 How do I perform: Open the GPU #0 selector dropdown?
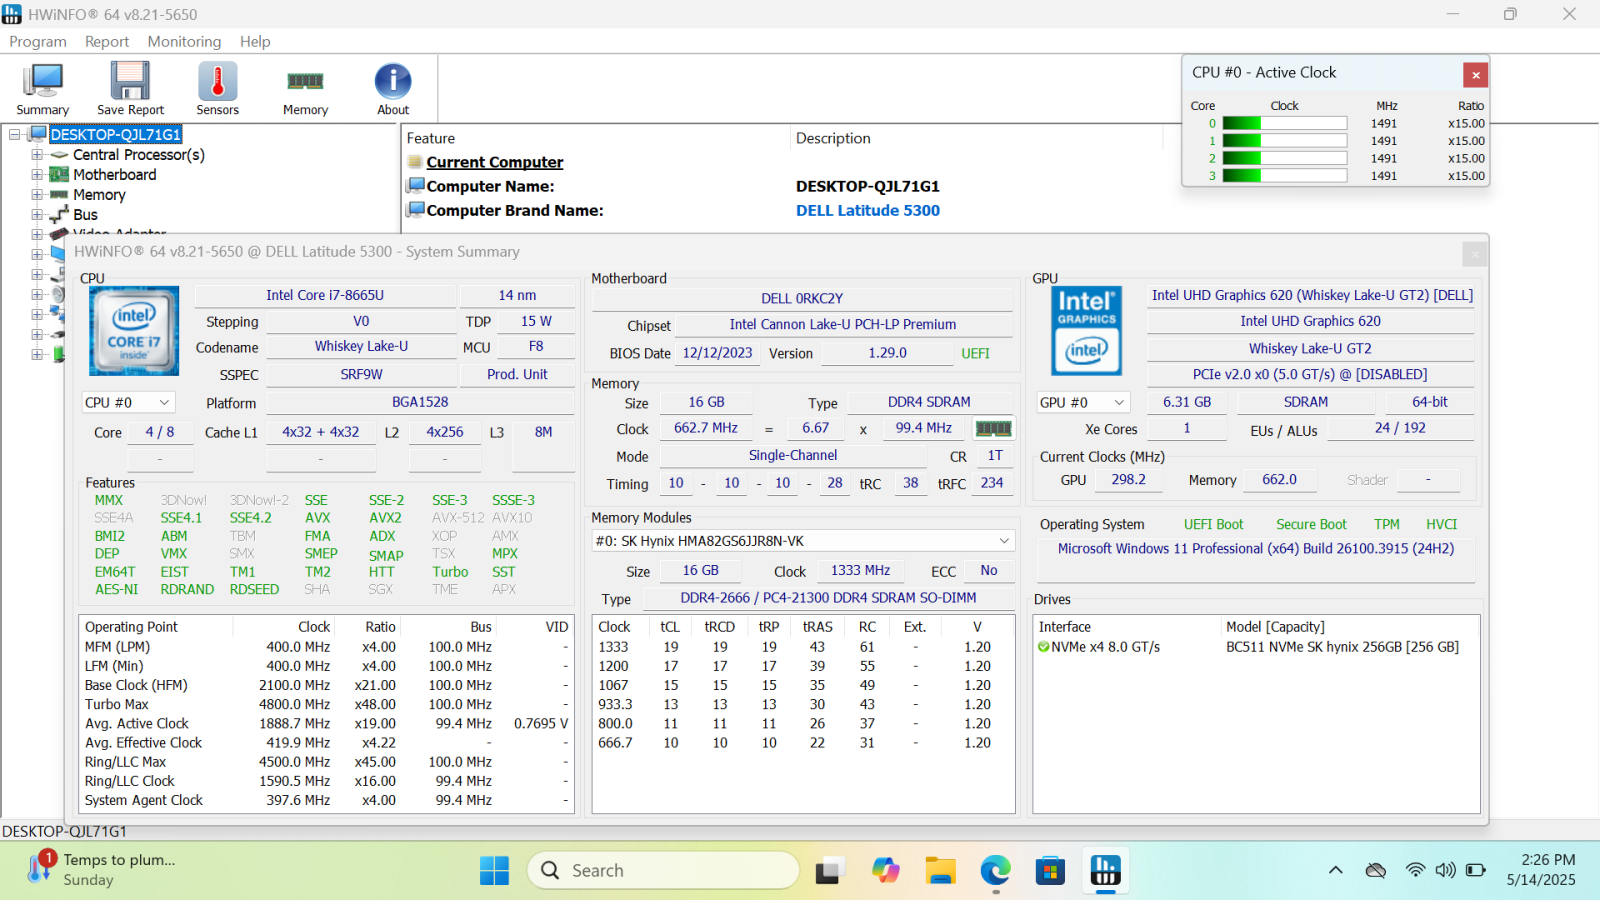coord(1083,403)
